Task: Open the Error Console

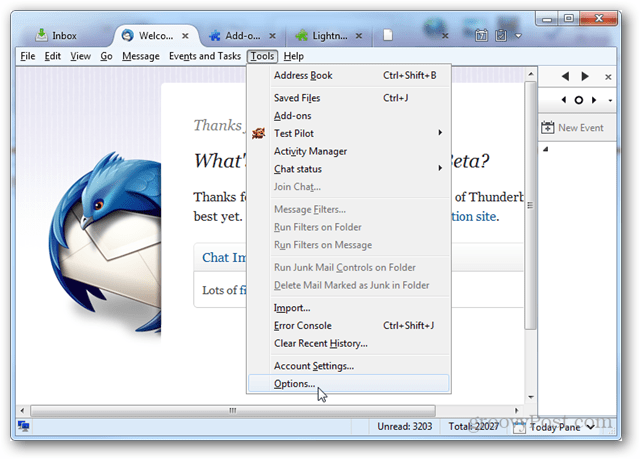Action: tap(349, 326)
